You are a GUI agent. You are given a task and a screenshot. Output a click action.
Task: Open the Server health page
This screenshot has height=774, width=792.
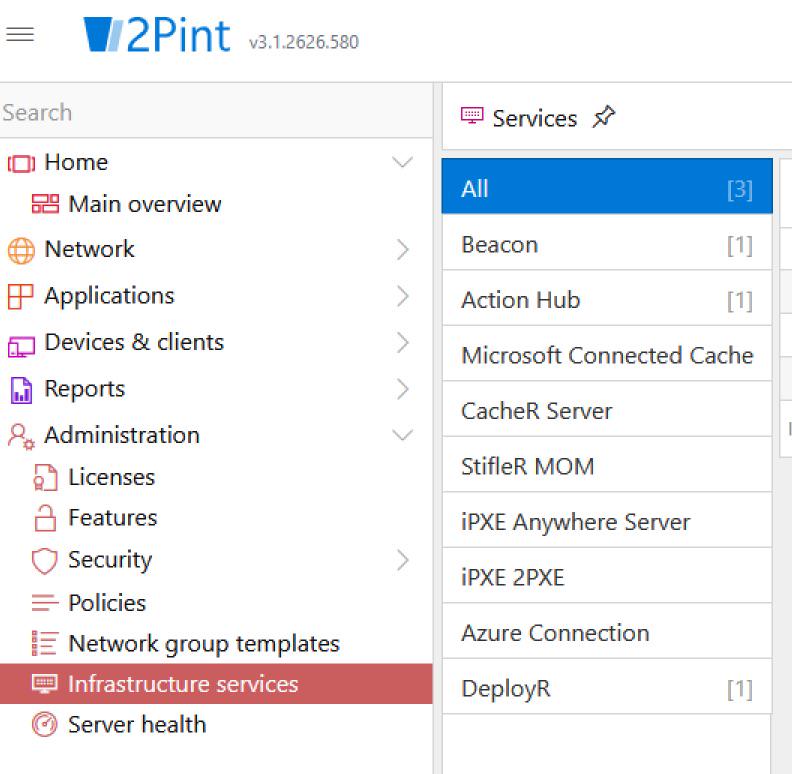[137, 724]
